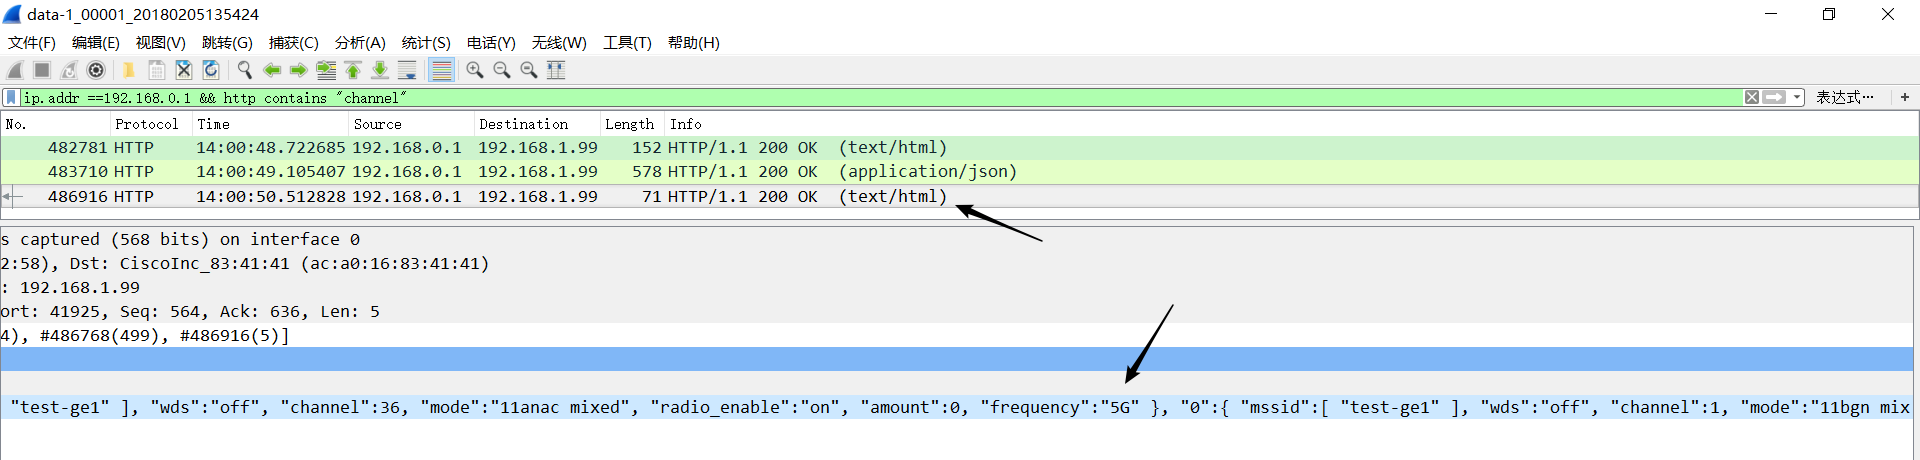Open capture options gear icon
This screenshot has width=1920, height=460.
(x=96, y=70)
